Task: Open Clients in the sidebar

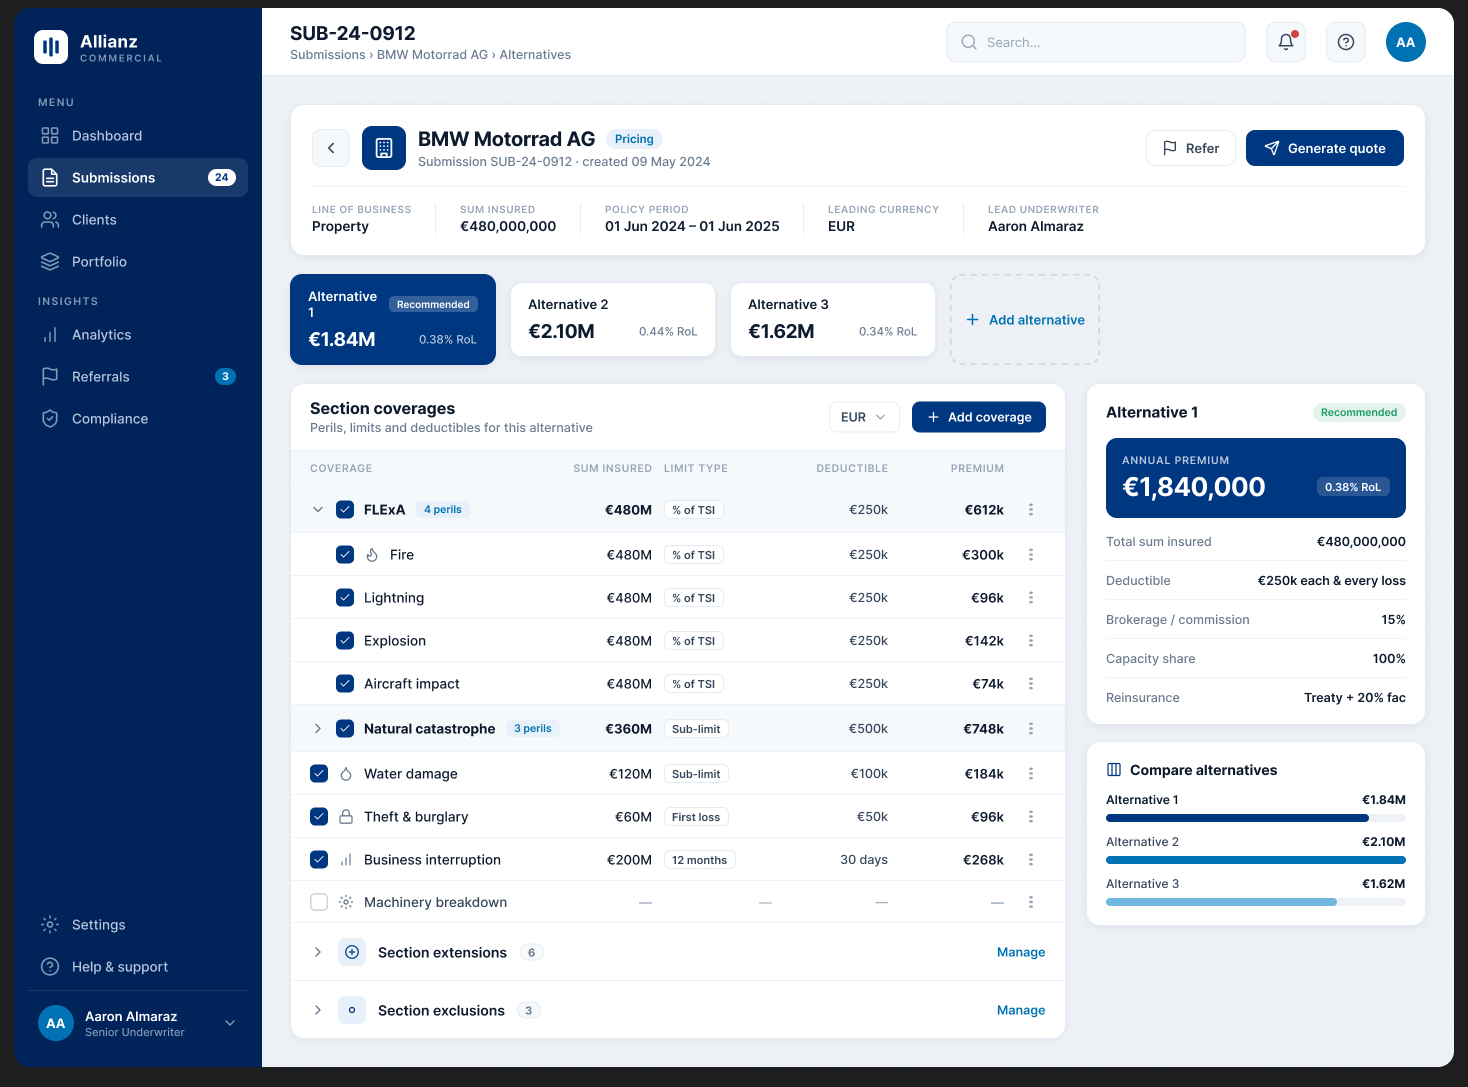Action: (138, 220)
